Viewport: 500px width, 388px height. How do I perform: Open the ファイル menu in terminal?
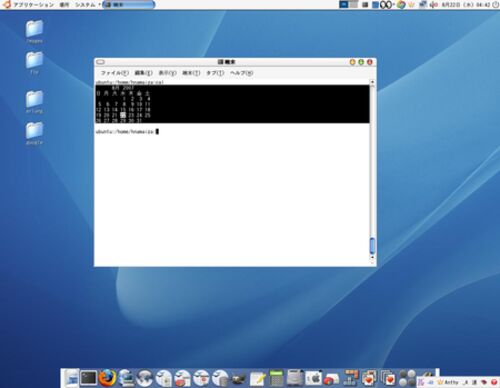click(114, 73)
